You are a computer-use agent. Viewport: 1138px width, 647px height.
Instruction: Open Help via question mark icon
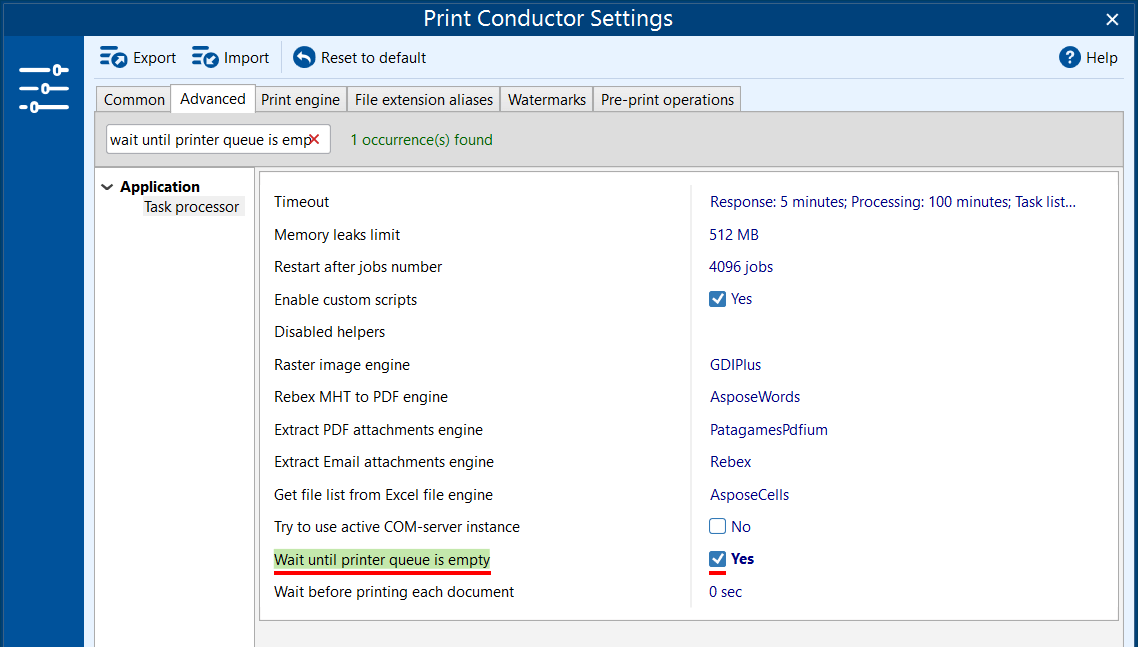pos(1069,58)
